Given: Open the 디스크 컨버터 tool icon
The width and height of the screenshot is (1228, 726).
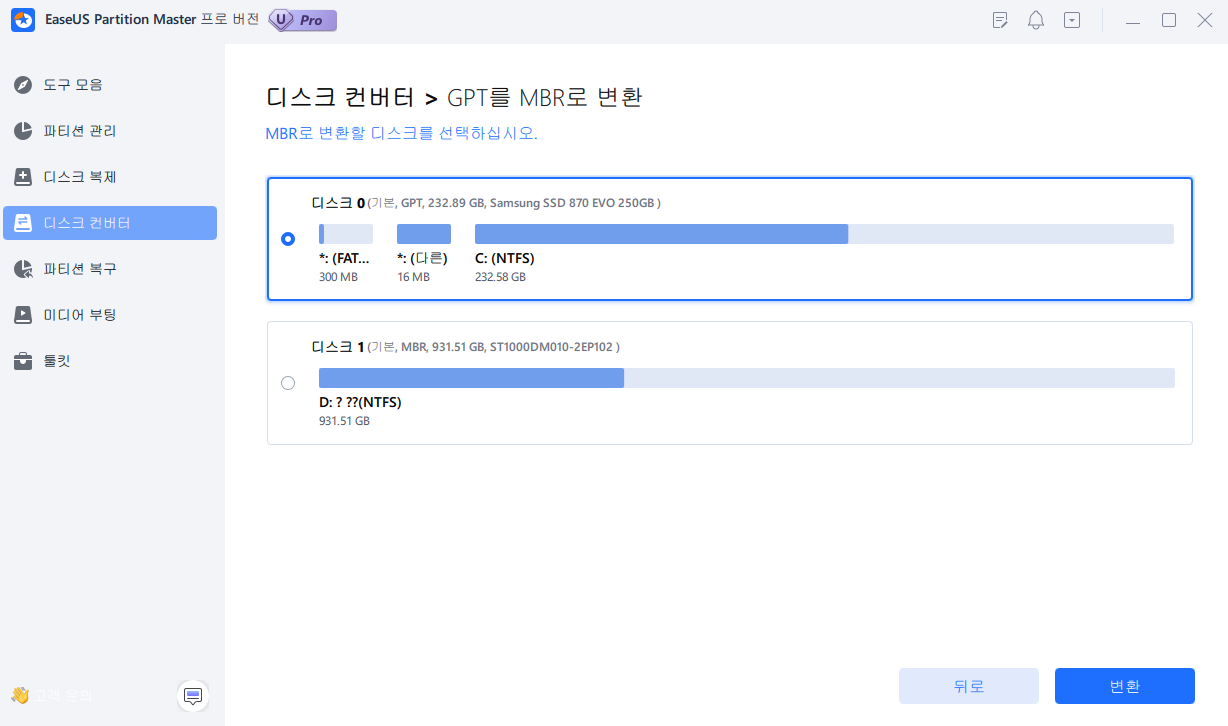Looking at the screenshot, I should pos(22,222).
